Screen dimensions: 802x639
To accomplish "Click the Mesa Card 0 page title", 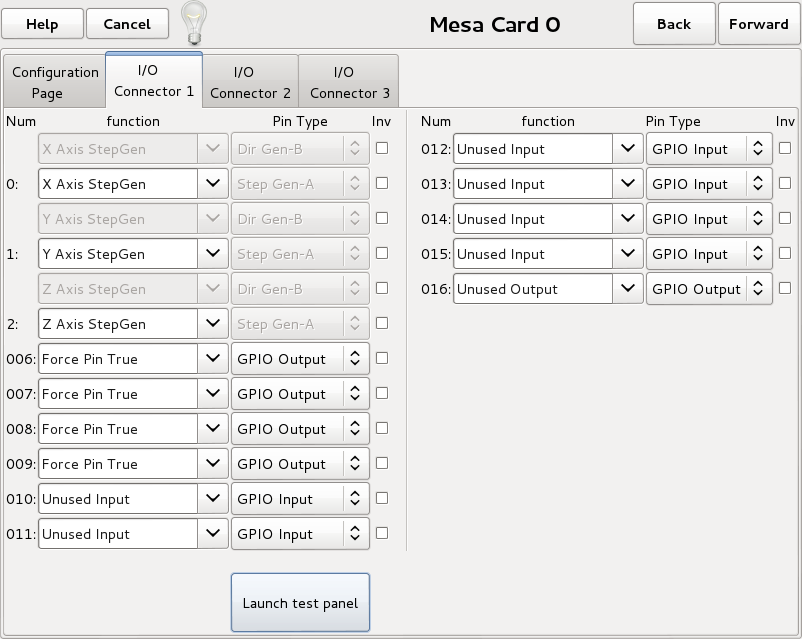I will [495, 25].
